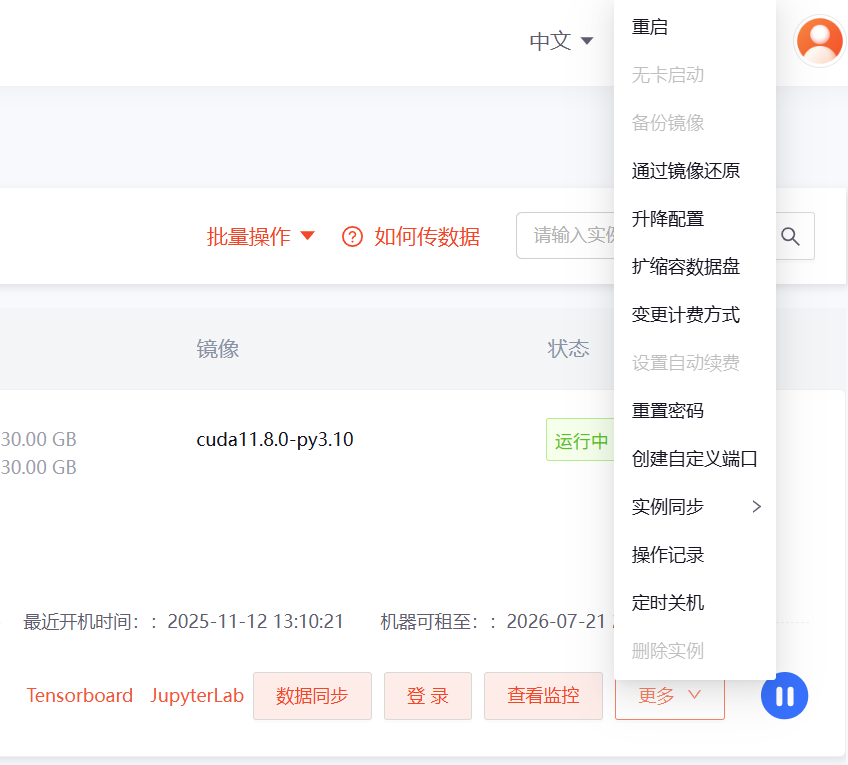Launch Tensorboard for this instance
The image size is (848, 765).
[x=79, y=695]
